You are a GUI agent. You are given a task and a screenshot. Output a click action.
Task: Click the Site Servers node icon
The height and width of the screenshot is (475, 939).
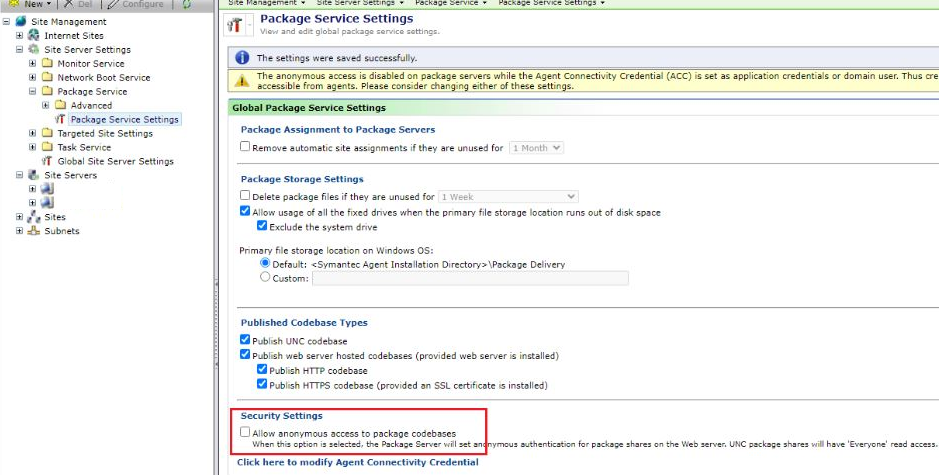[x=34, y=175]
